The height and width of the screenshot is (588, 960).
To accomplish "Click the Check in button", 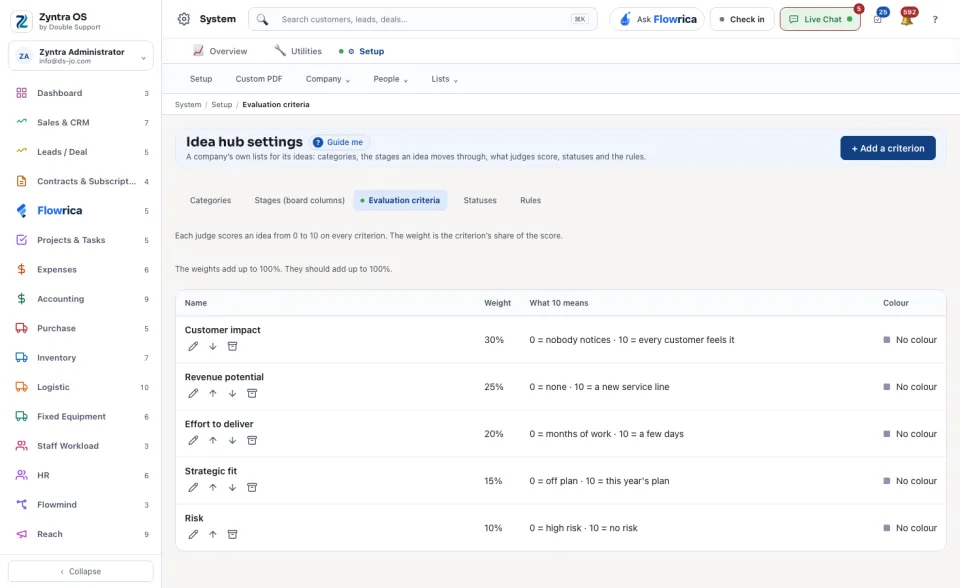I will 742,19.
